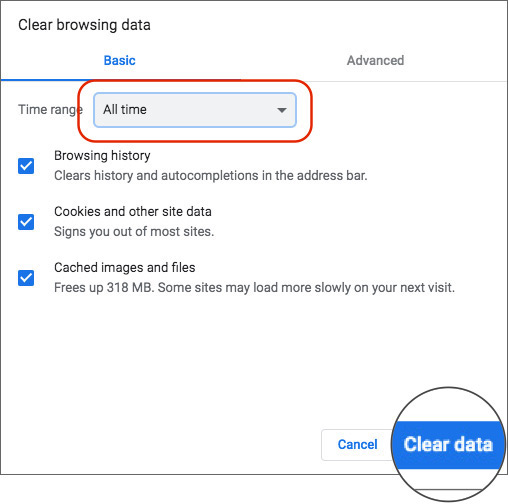508x504 pixels.
Task: Cancel the clear browsing data dialog
Action: 357,444
